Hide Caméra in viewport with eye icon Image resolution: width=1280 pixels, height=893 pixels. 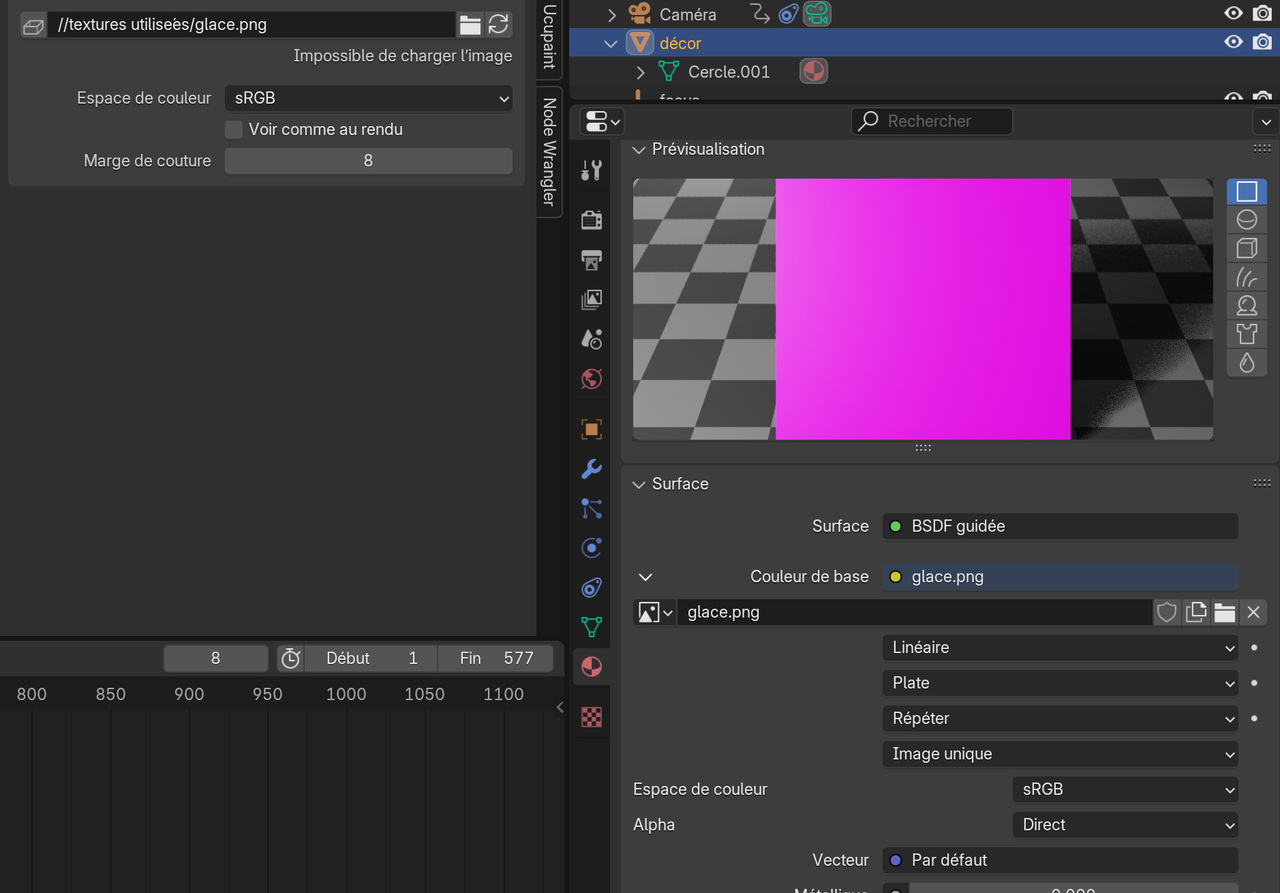click(1234, 14)
